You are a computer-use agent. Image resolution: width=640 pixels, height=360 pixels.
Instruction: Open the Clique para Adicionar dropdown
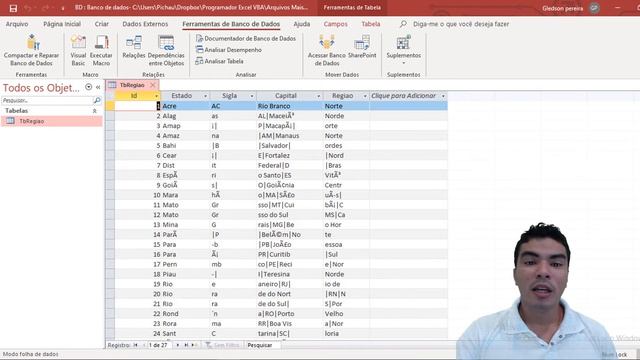(x=443, y=96)
